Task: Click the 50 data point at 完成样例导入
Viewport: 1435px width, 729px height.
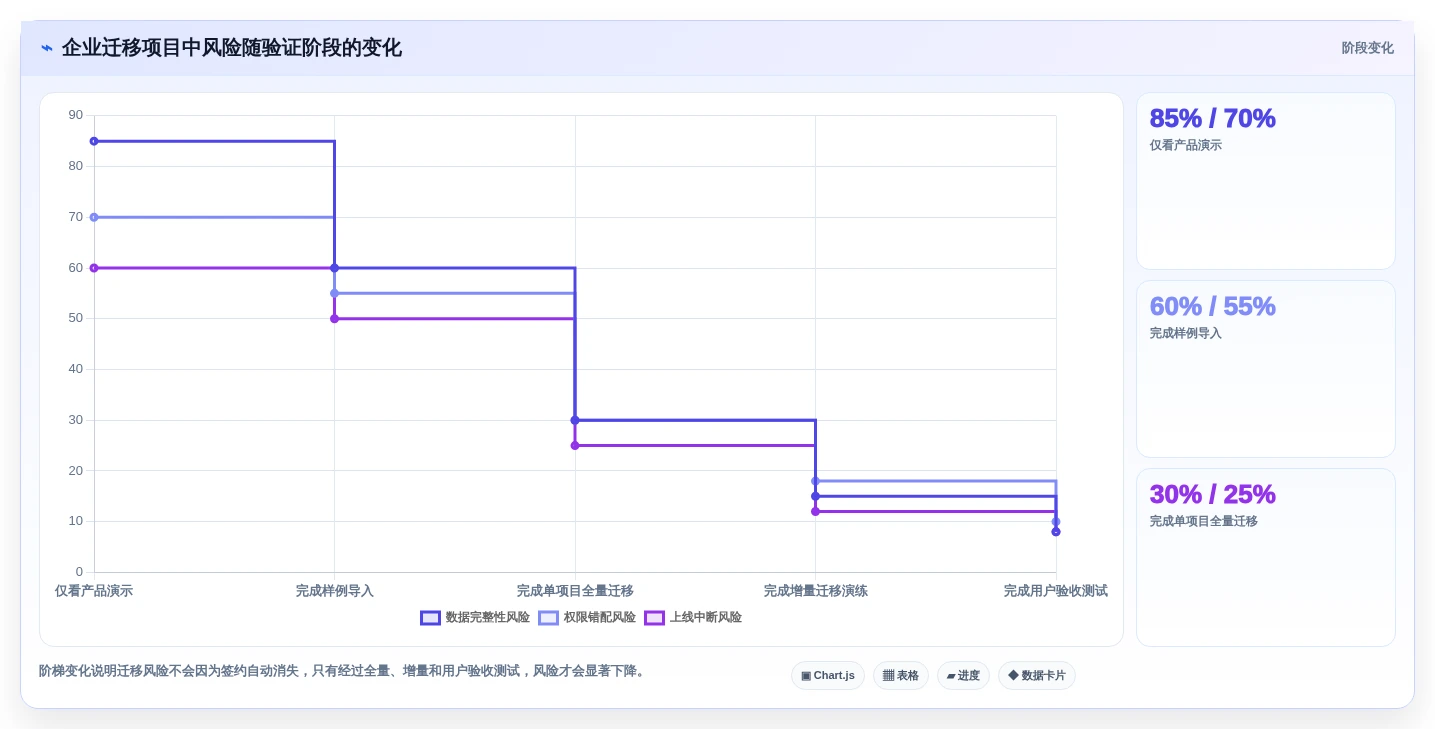Action: coord(334,319)
